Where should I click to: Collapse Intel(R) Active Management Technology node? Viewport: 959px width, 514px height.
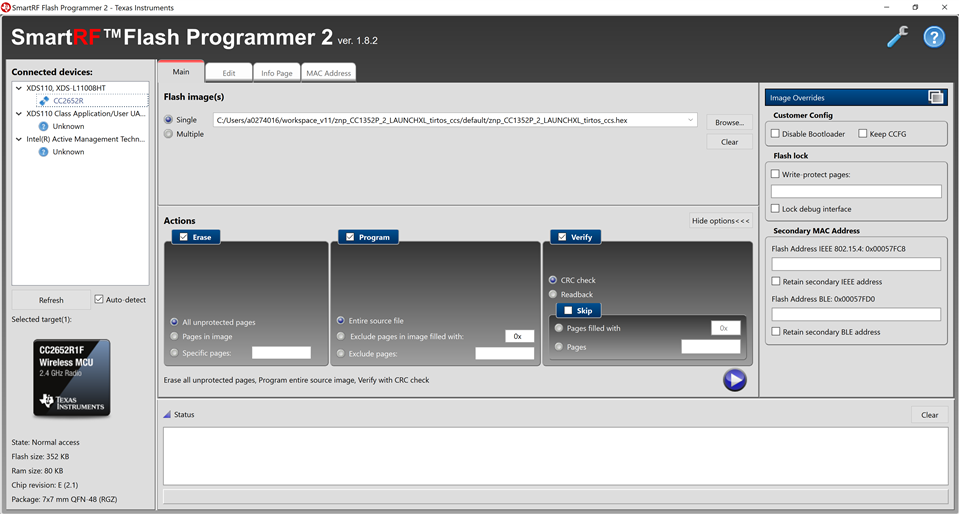(19, 139)
